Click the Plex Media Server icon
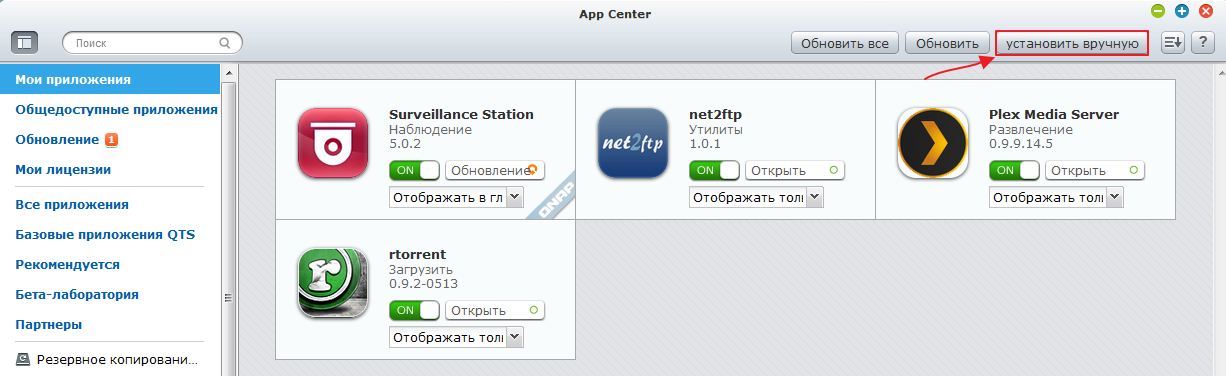This screenshot has width=1226, height=376. click(933, 142)
